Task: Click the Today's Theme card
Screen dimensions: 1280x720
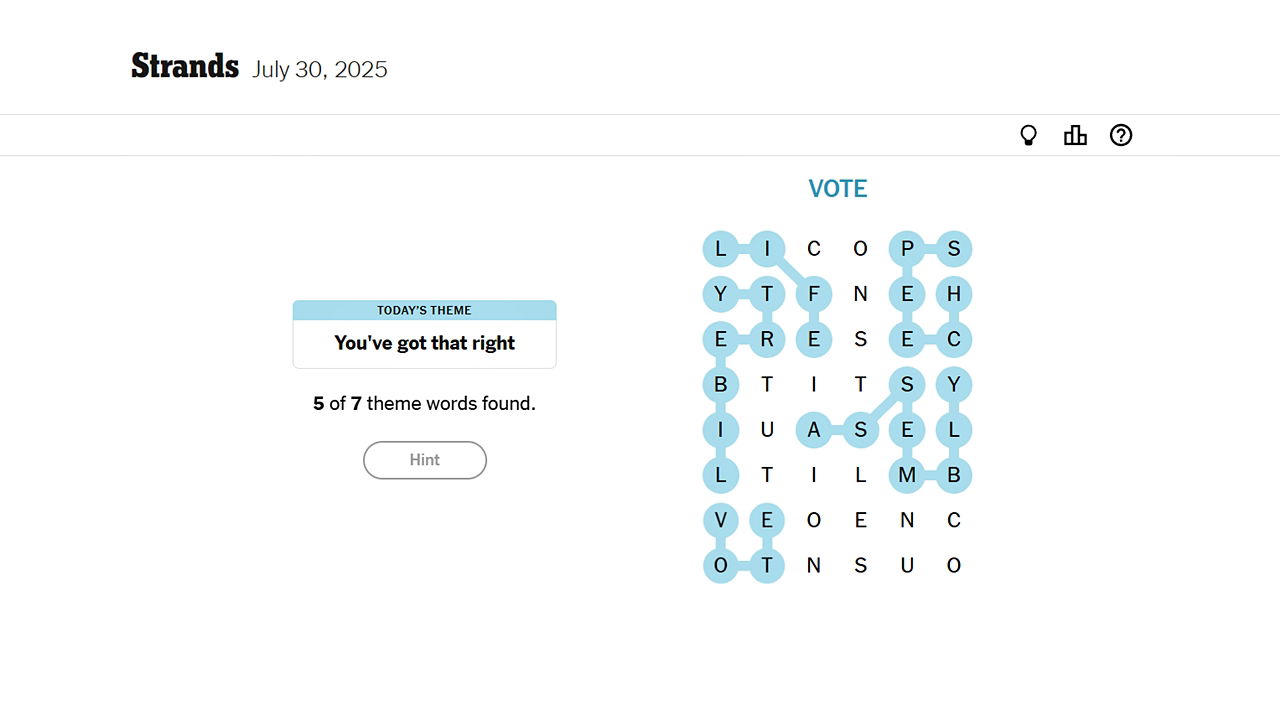Action: [424, 333]
